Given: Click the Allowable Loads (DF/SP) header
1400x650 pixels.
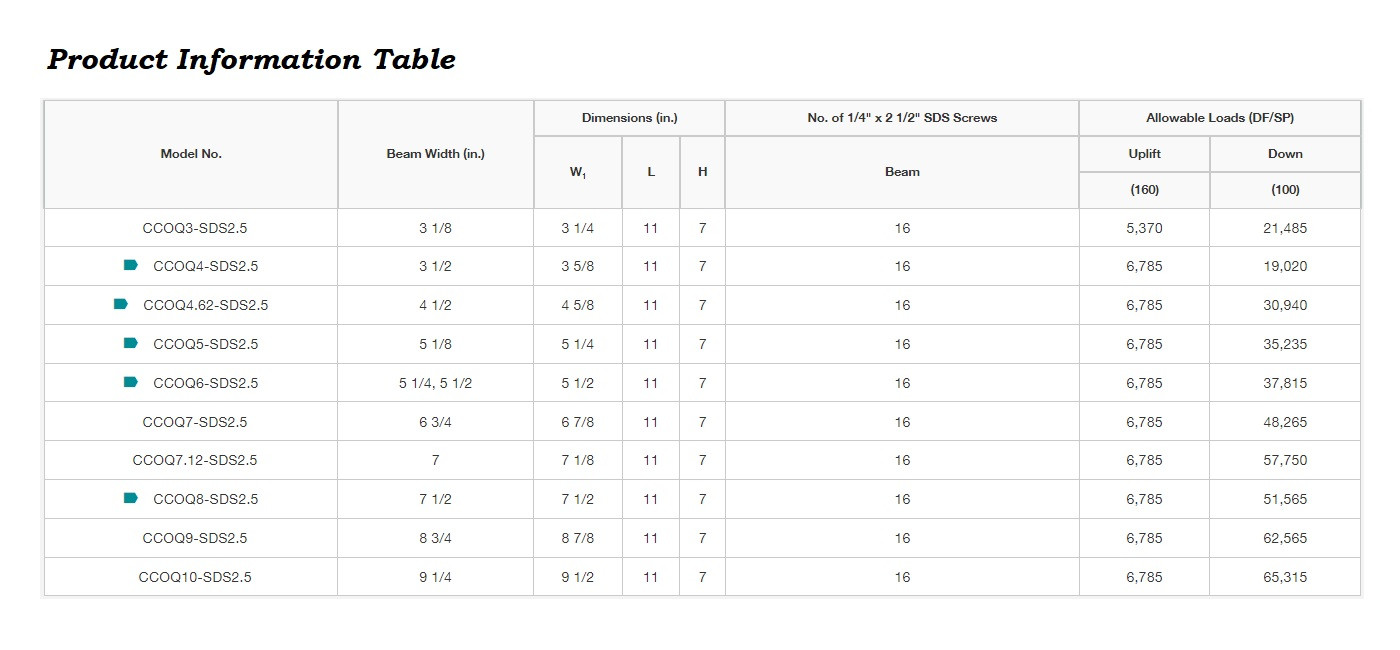Looking at the screenshot, I should pyautogui.click(x=1219, y=118).
